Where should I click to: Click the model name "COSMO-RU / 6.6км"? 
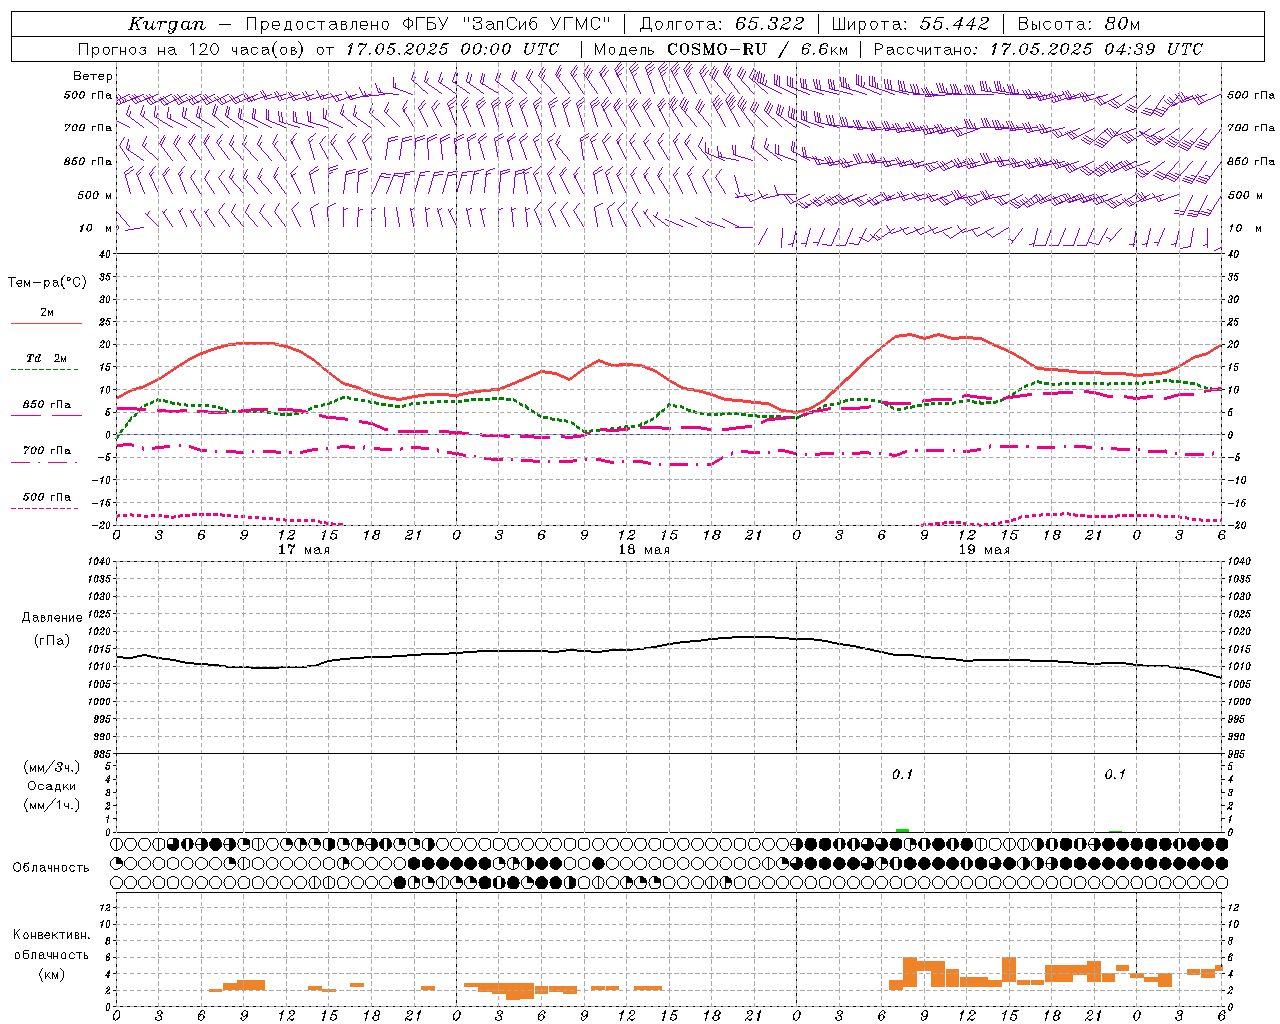coord(758,49)
